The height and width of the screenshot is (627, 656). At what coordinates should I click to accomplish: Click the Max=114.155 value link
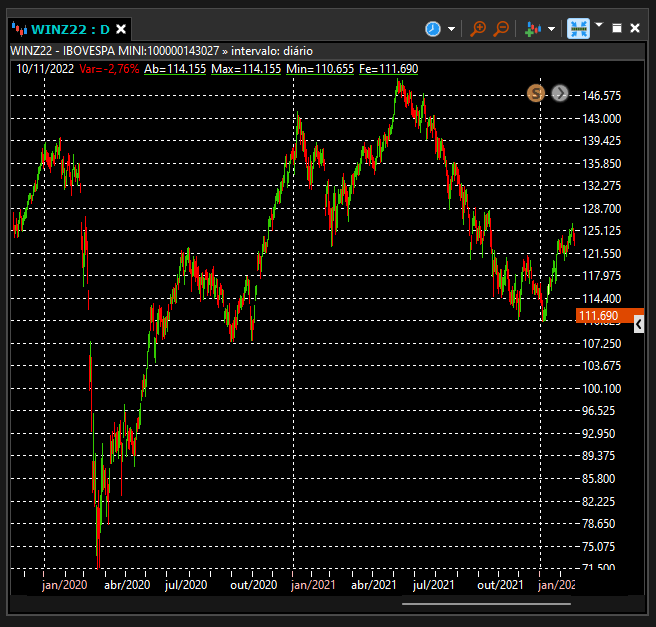246,69
